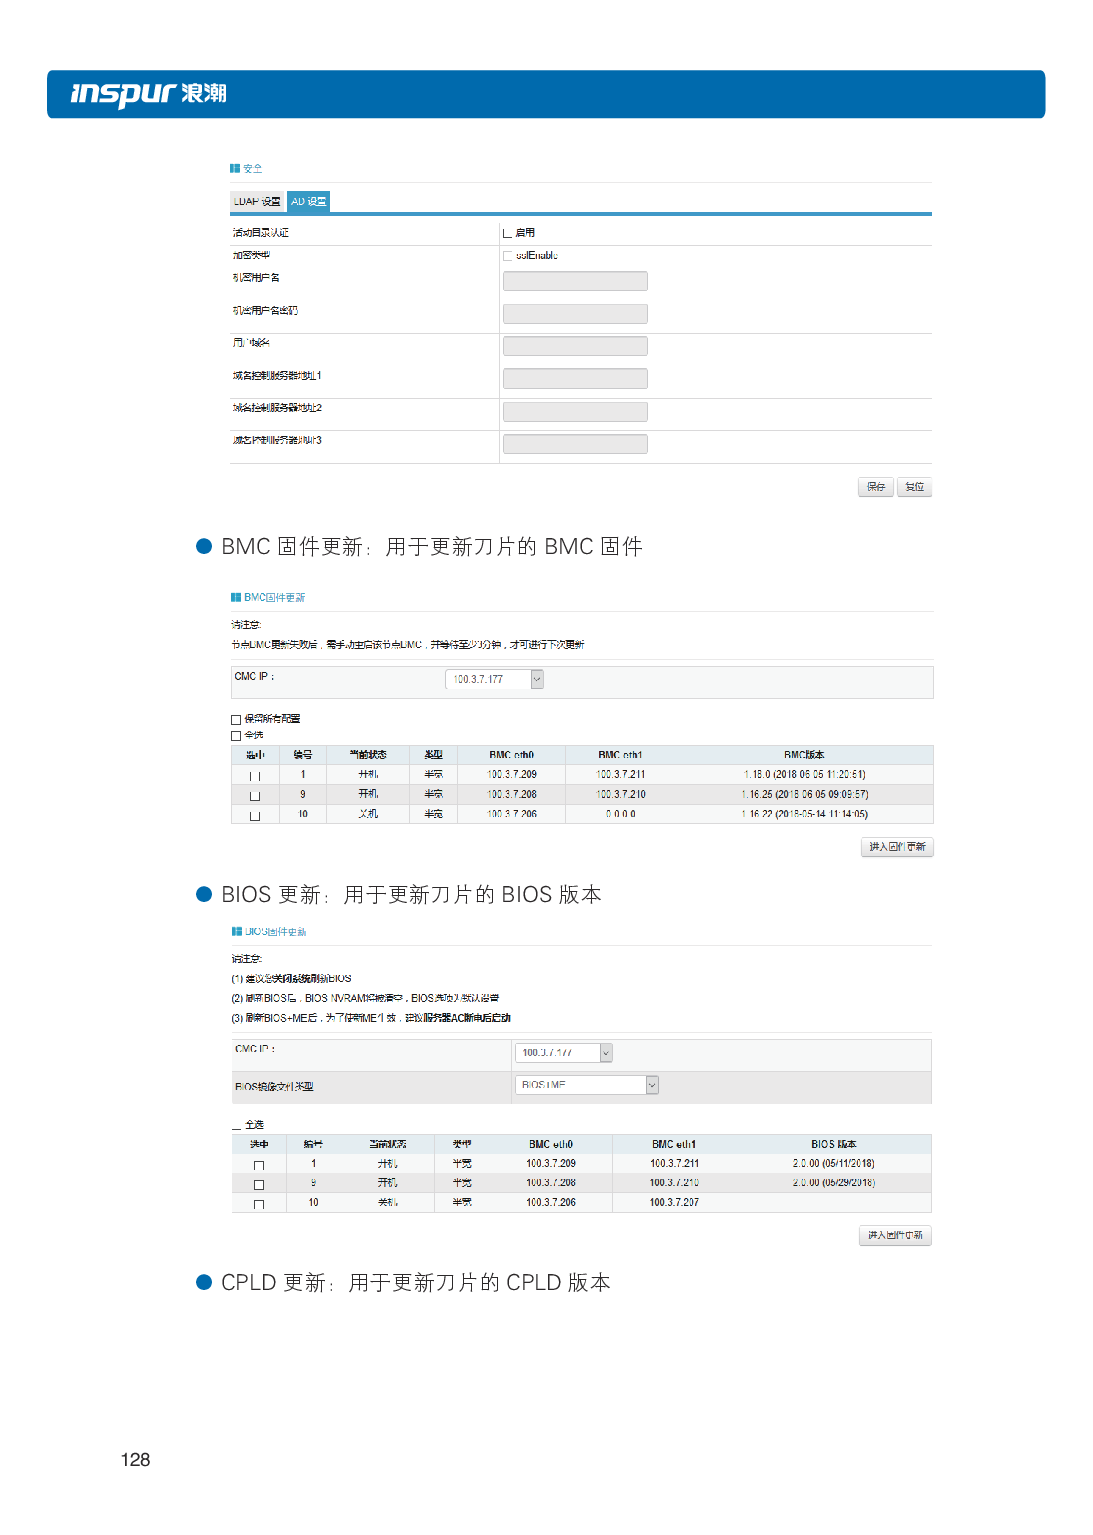Screen dimensions: 1093x1535
Task: Select the AD 设置 tab
Action: coord(308,202)
